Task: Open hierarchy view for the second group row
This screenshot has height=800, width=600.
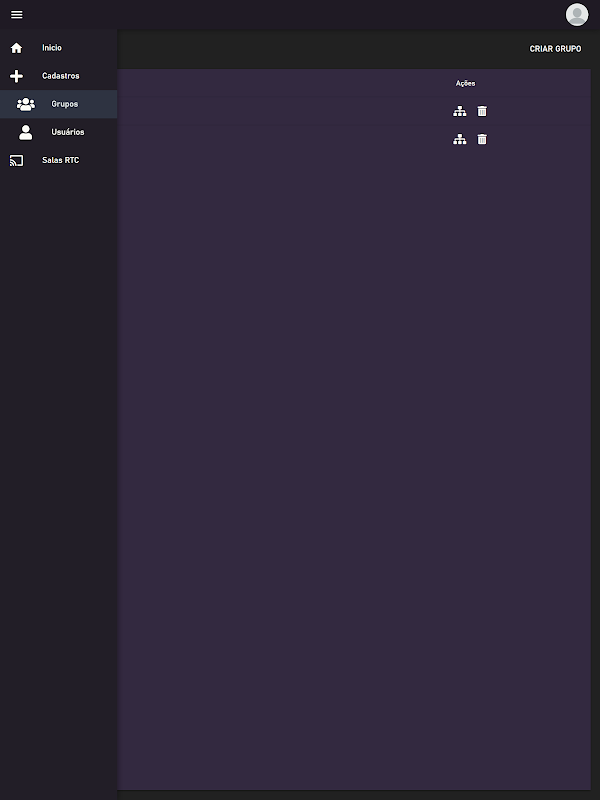Action: 460,139
